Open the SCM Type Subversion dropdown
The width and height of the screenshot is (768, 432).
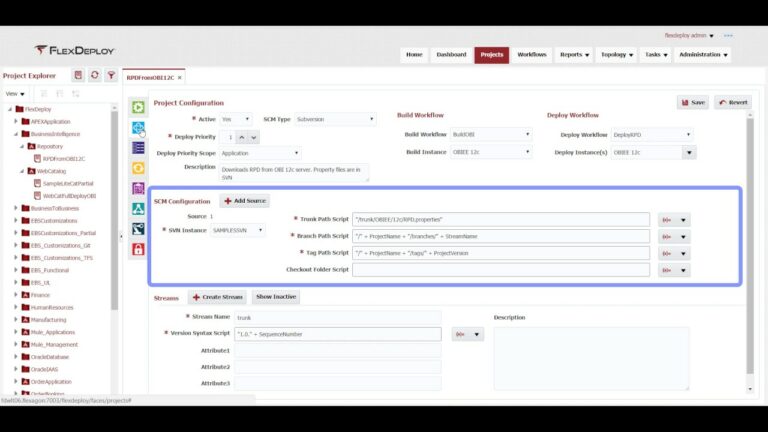coord(335,119)
